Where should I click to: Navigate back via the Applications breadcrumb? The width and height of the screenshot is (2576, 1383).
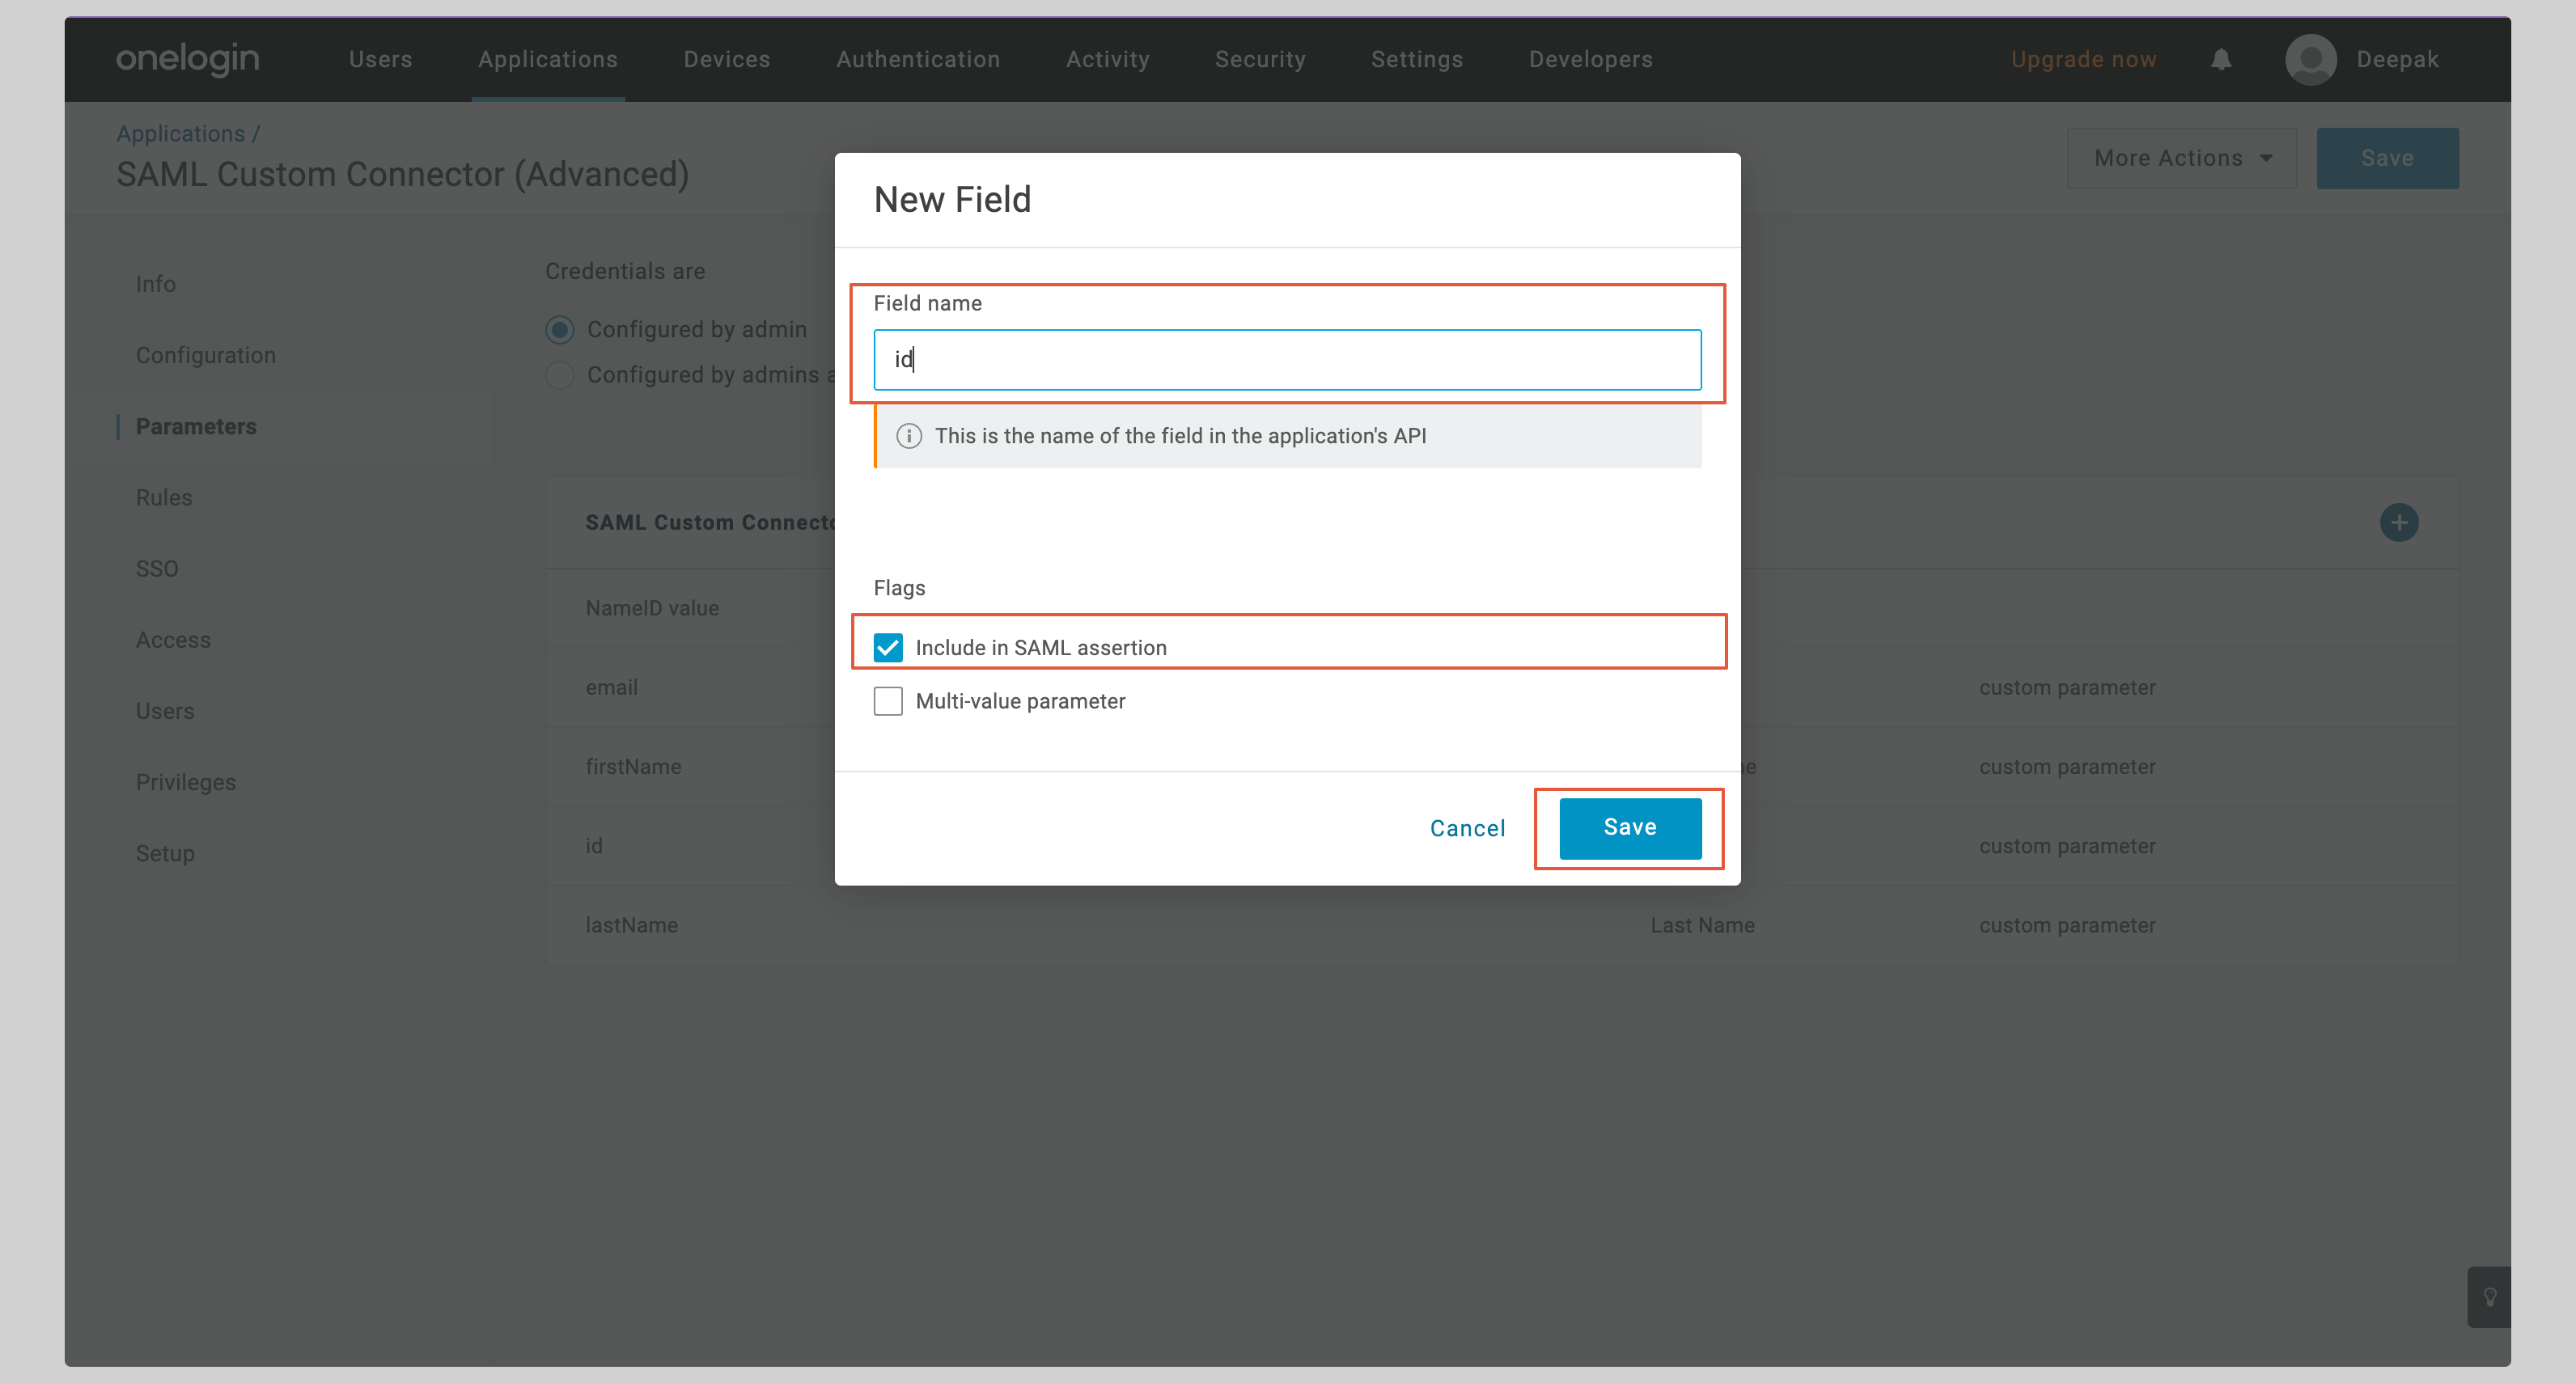[181, 133]
